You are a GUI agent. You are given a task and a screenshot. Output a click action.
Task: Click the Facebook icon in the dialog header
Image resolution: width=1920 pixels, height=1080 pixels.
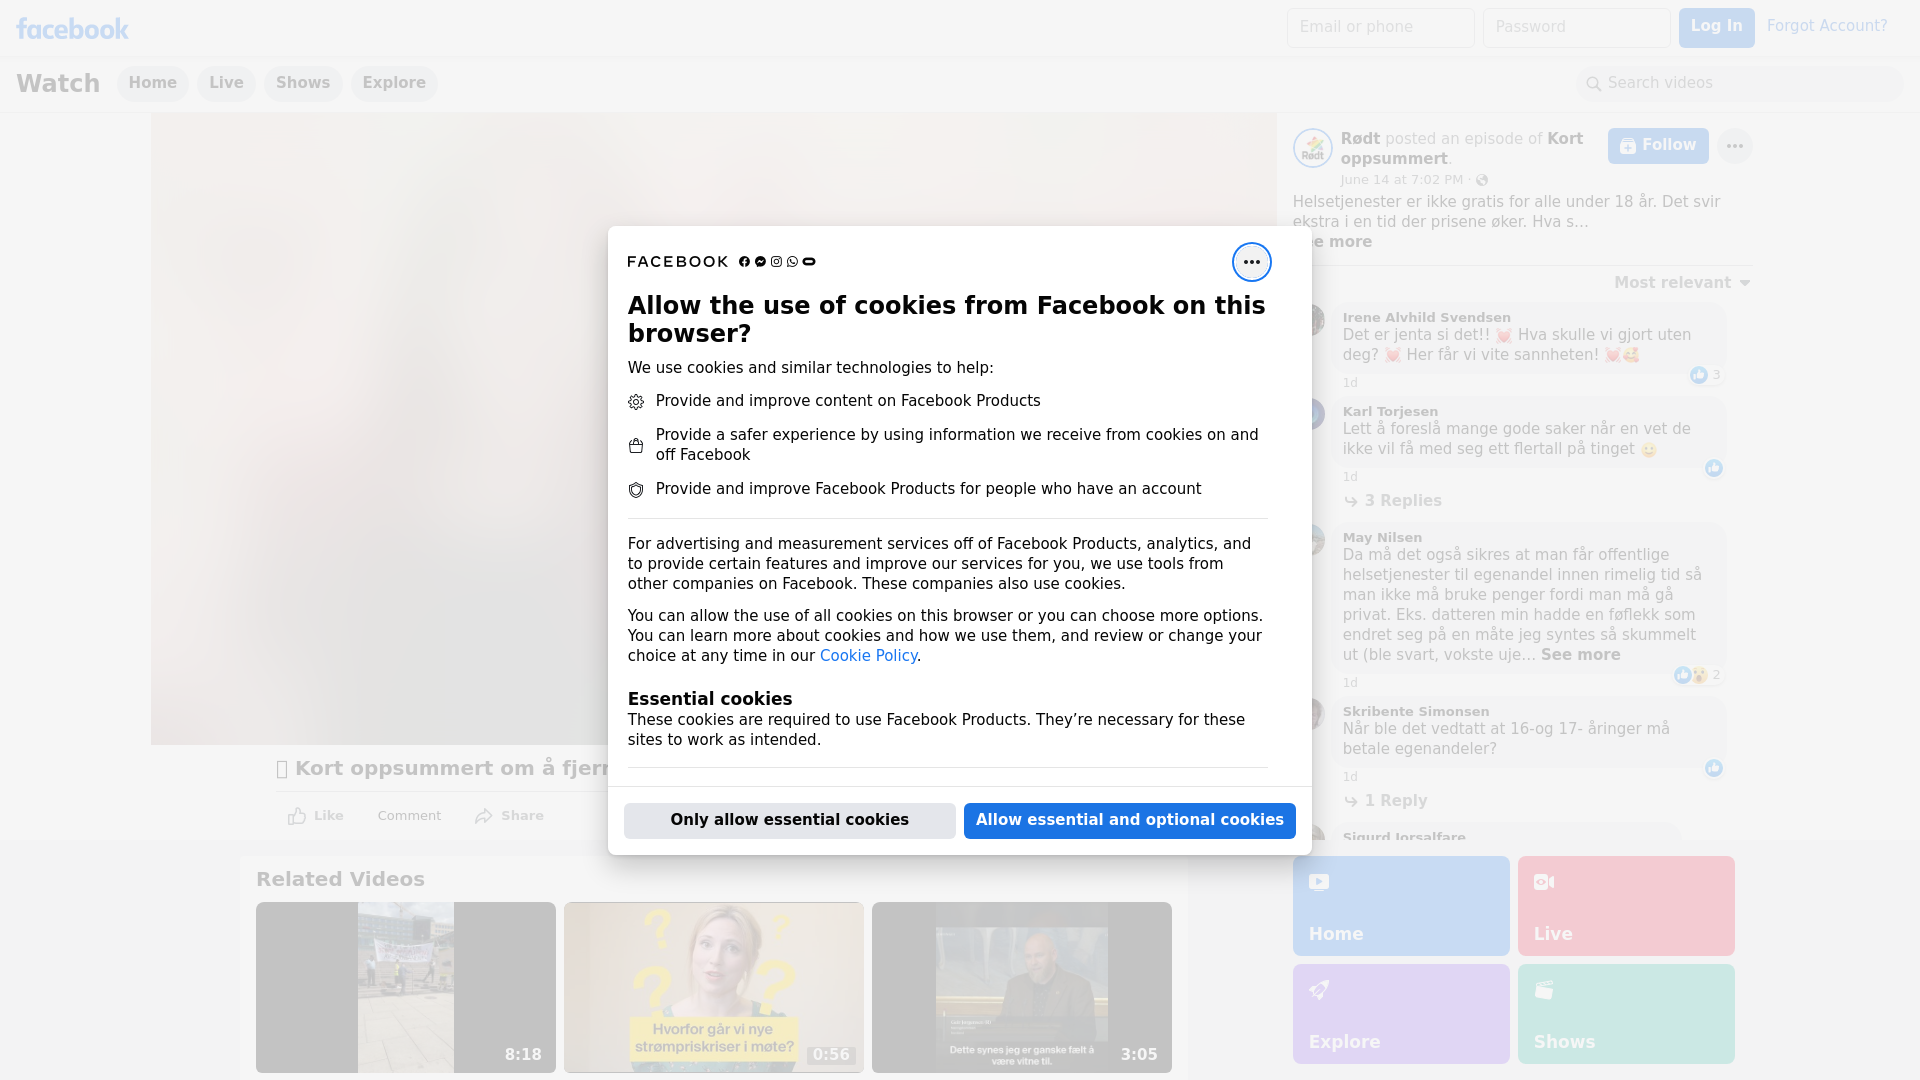click(x=744, y=262)
